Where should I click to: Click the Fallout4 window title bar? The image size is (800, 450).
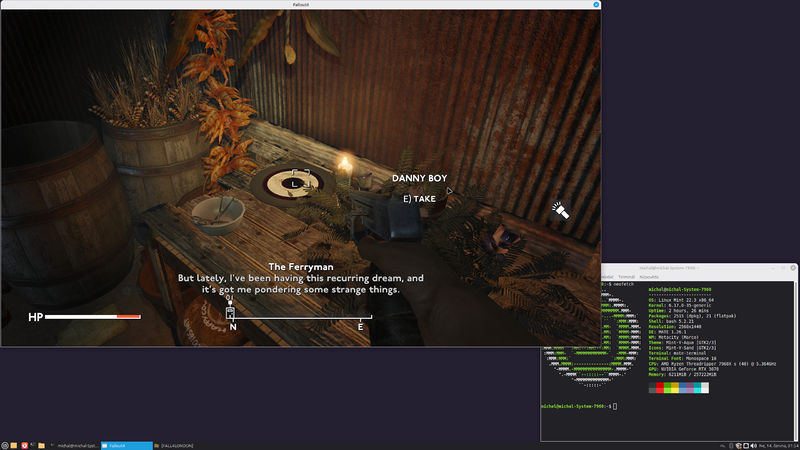[300, 5]
